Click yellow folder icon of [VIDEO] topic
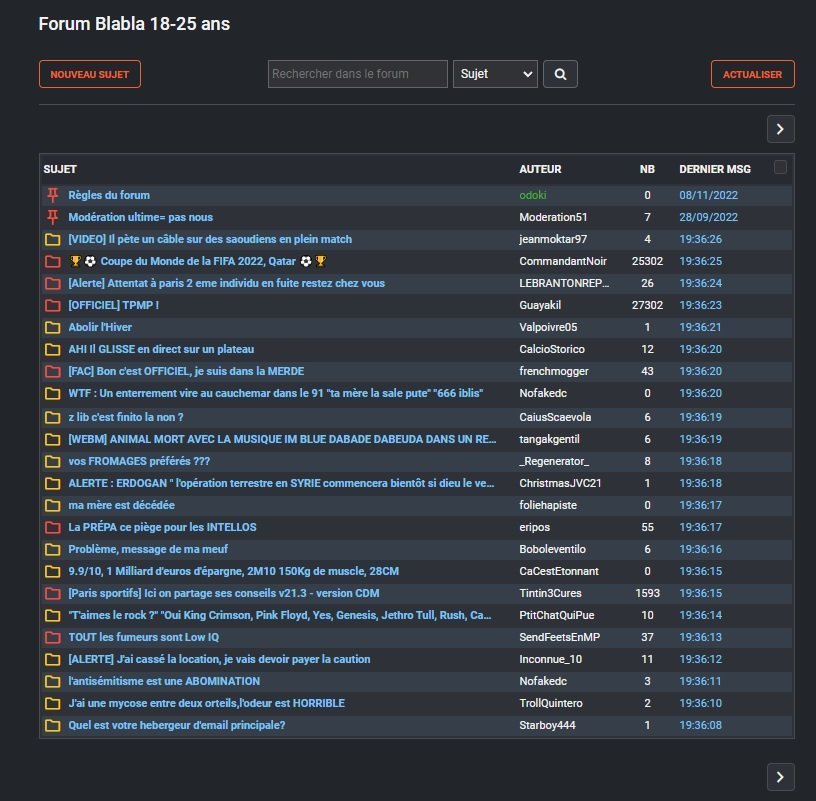The width and height of the screenshot is (816, 801). [53, 239]
